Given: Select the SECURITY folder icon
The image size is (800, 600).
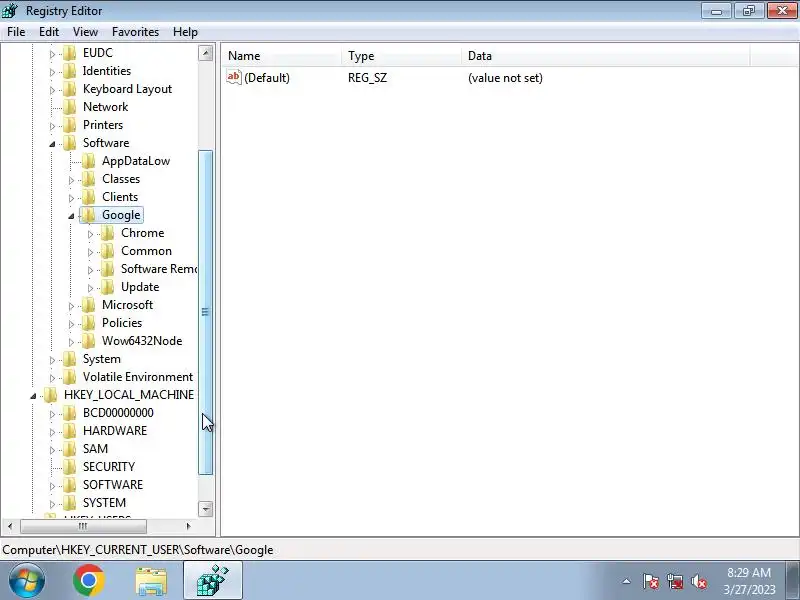Looking at the screenshot, I should coord(69,466).
